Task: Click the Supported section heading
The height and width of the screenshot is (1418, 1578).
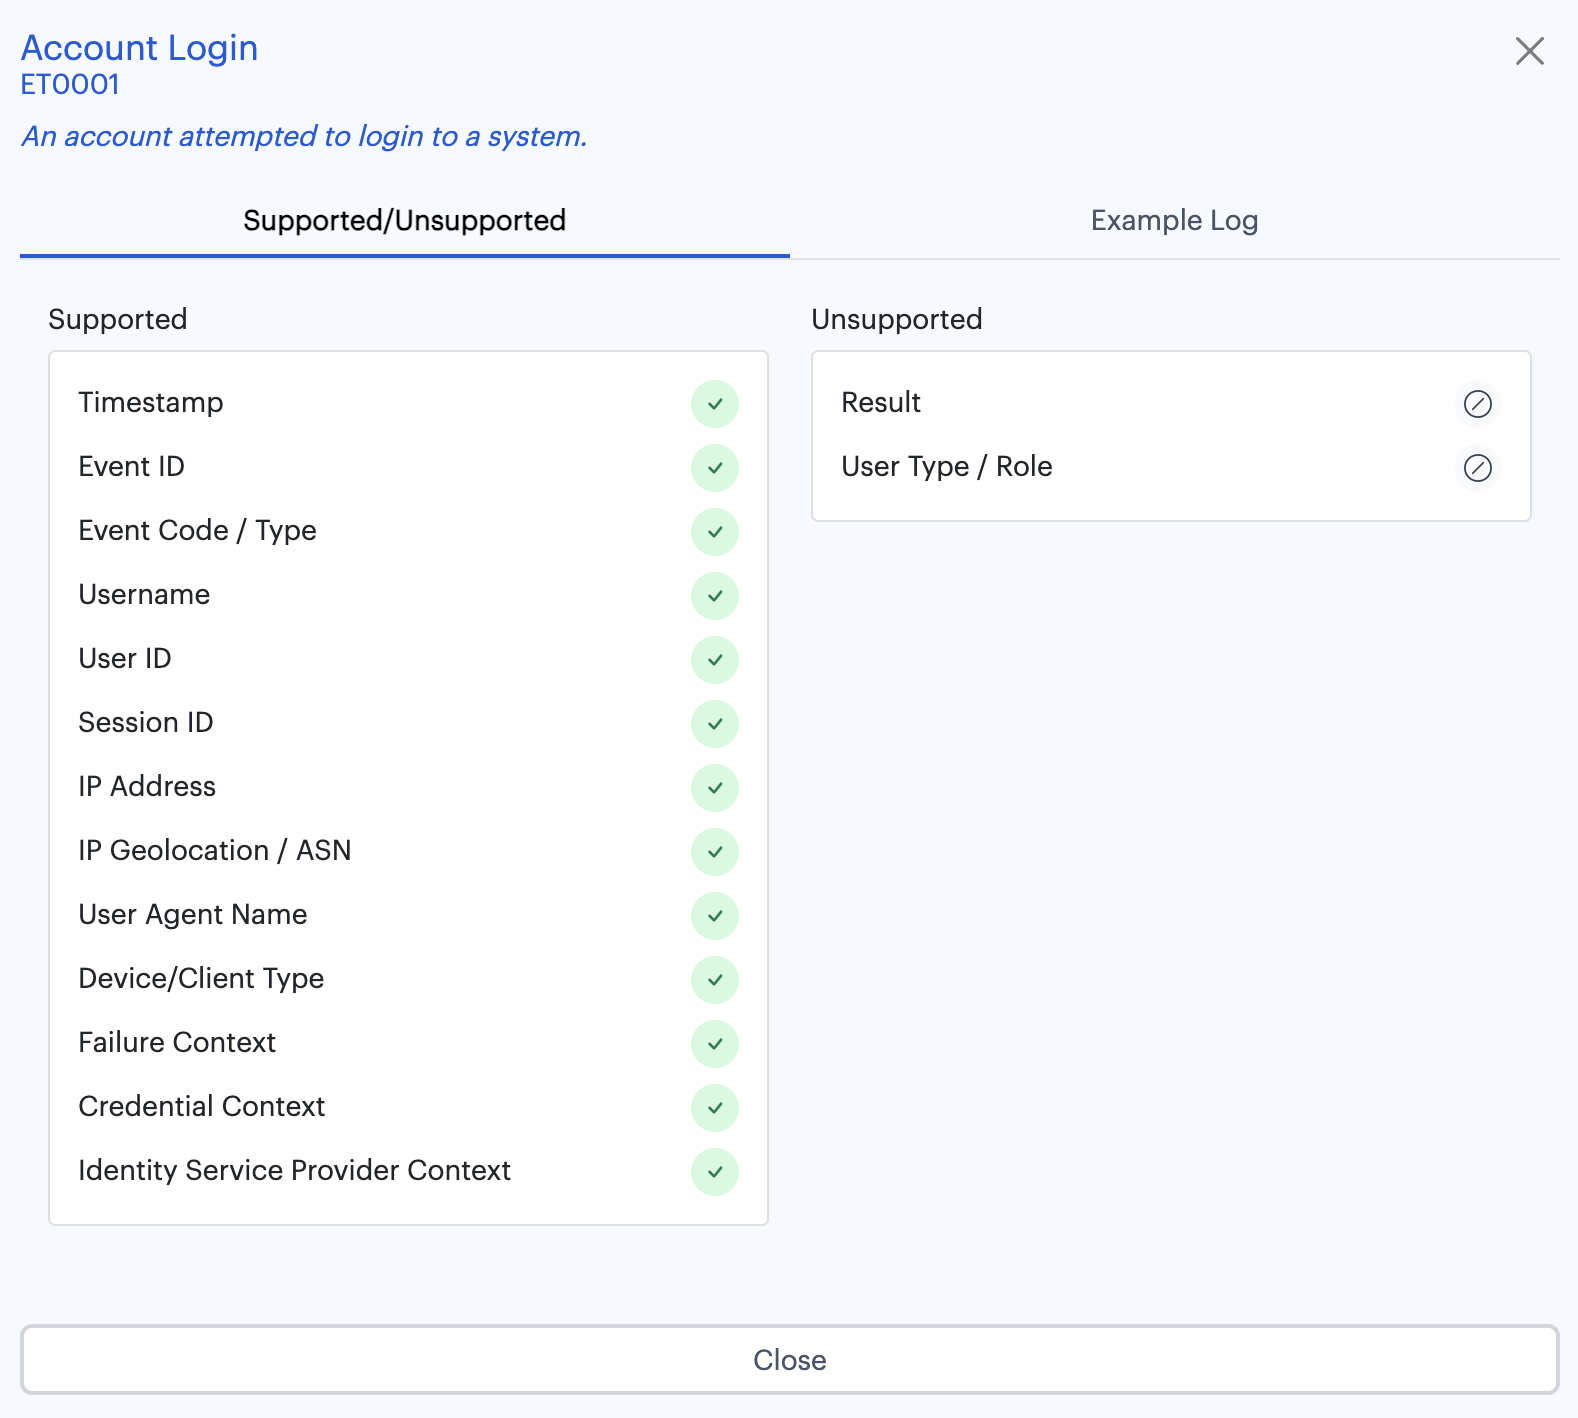Action: pyautogui.click(x=118, y=319)
